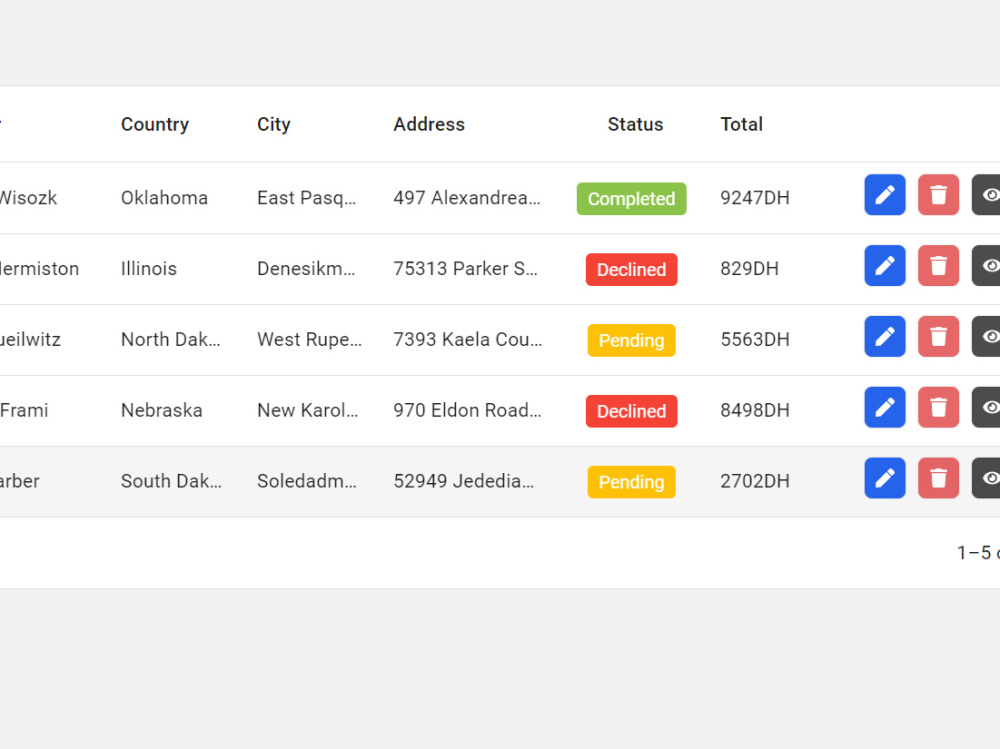Viewport: 1000px width, 749px height.
Task: Select the 497 Alexandrea address cell
Action: [x=467, y=198]
